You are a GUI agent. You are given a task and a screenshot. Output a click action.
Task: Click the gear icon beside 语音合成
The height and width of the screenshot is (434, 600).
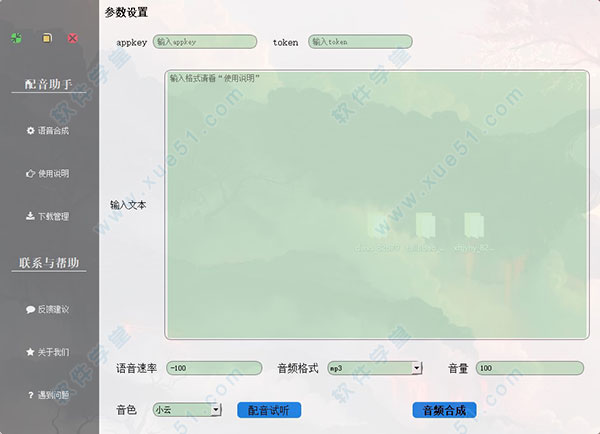tap(30, 131)
